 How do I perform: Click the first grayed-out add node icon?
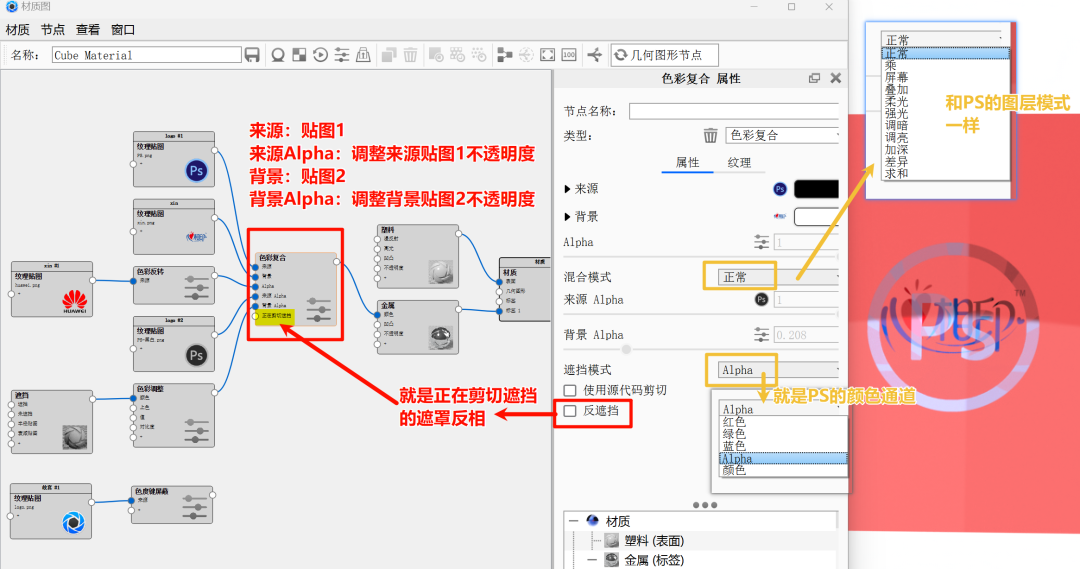tap(436, 55)
